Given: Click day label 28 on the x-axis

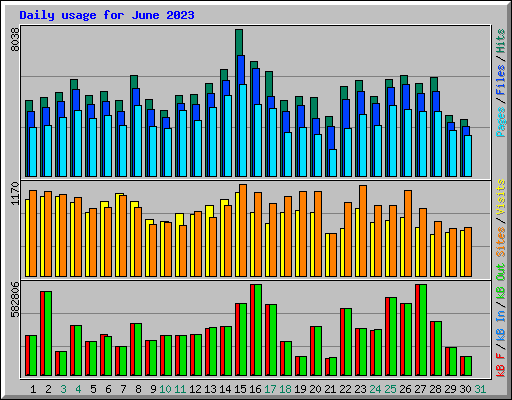Looking at the screenshot, I should [435, 389].
